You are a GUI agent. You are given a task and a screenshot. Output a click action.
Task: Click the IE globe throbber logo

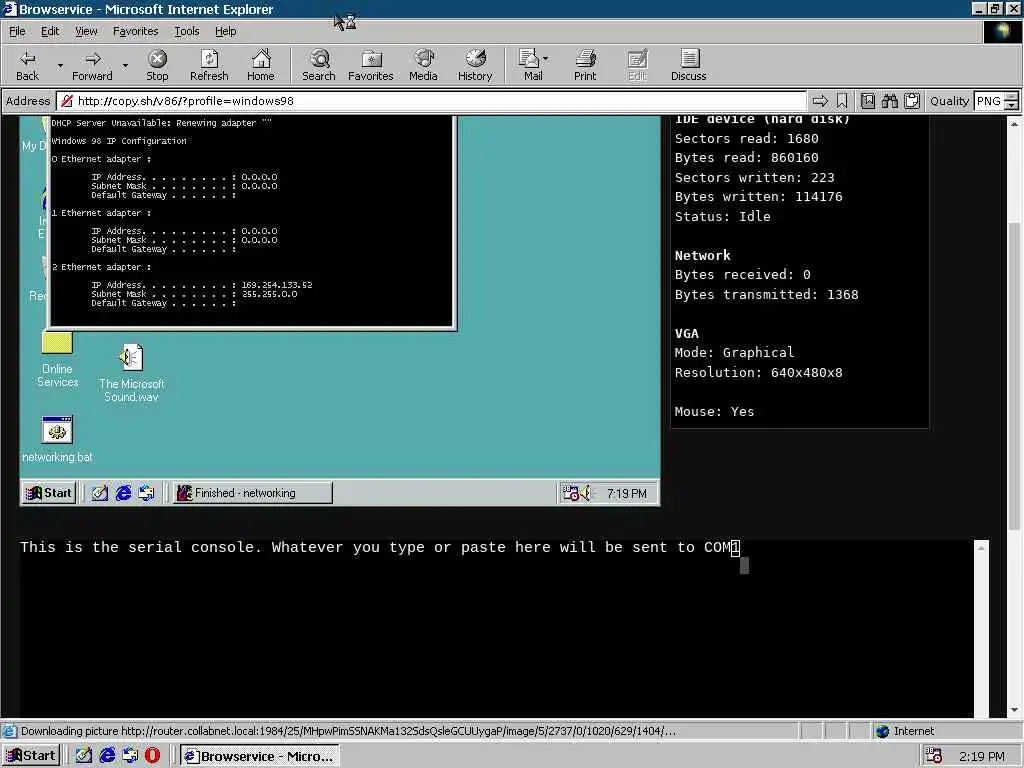(1002, 32)
